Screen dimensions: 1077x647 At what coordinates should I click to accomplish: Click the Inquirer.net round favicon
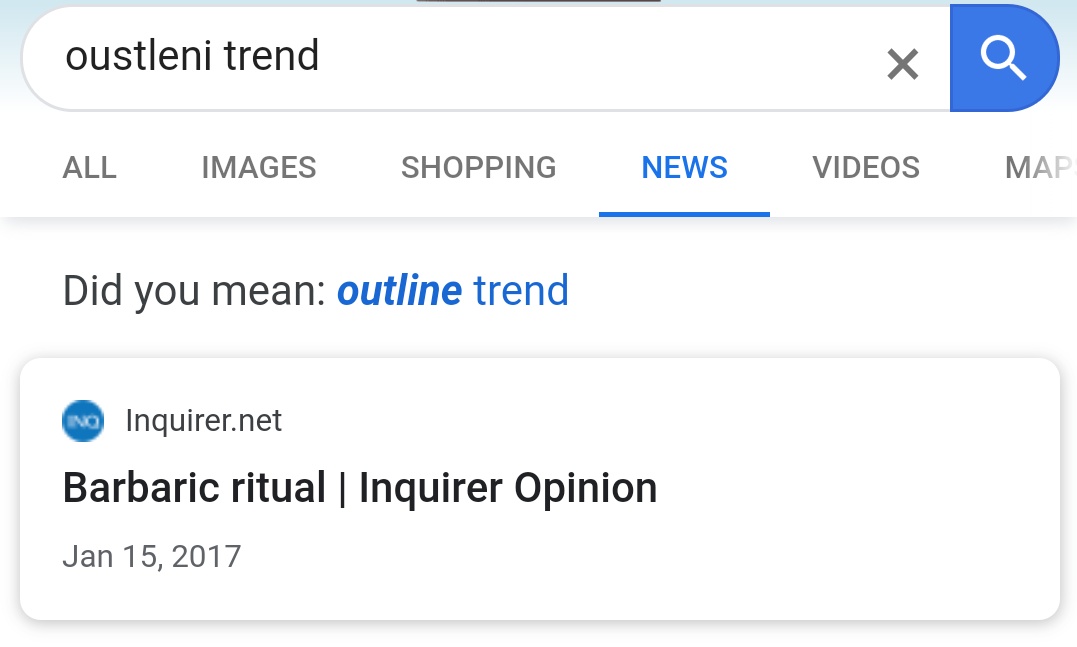click(82, 421)
